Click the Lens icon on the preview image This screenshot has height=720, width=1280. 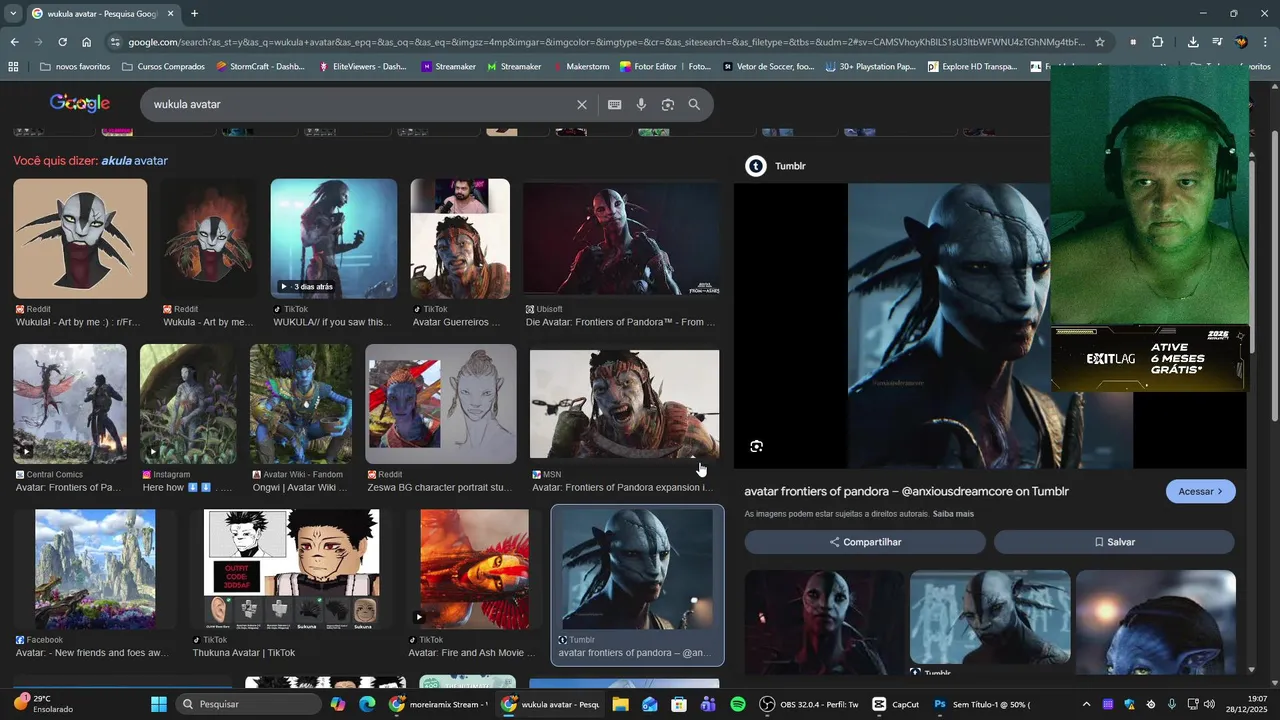pos(756,446)
